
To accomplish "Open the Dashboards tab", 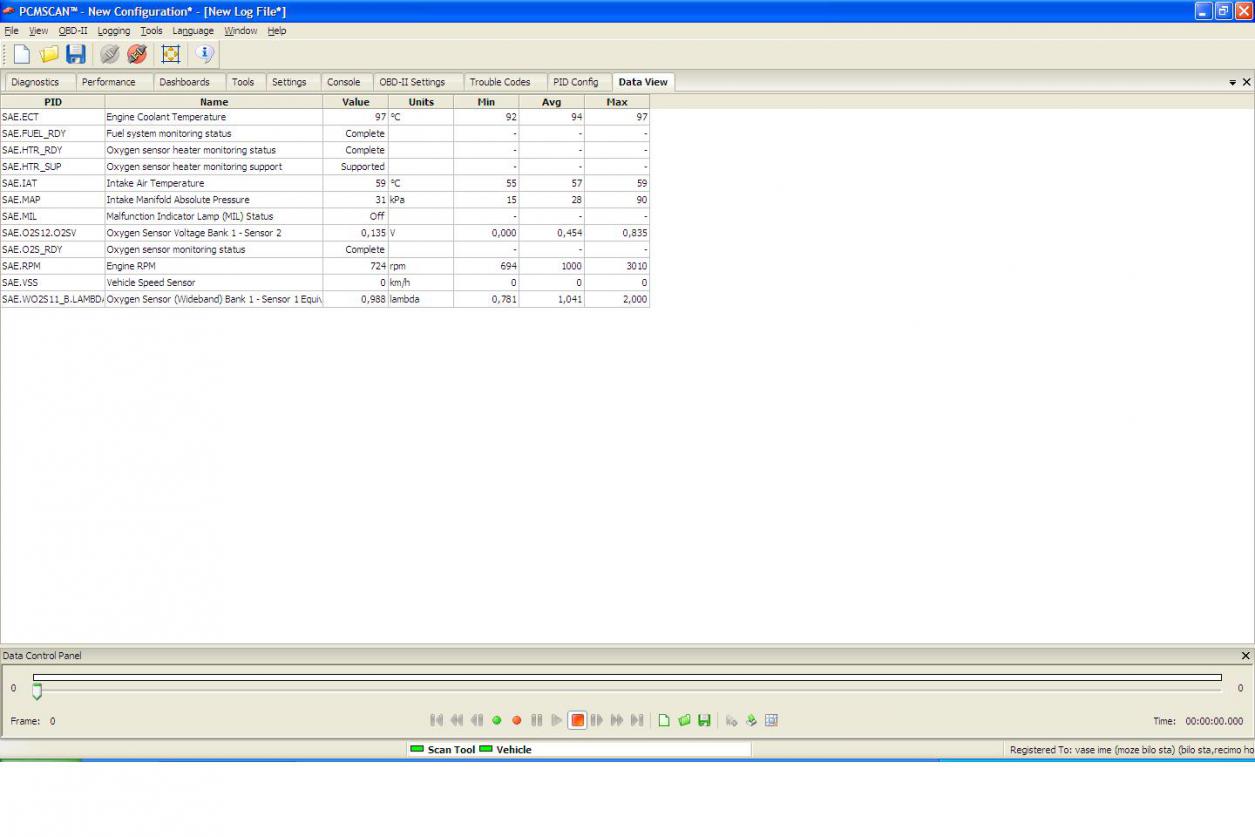I will click(184, 82).
